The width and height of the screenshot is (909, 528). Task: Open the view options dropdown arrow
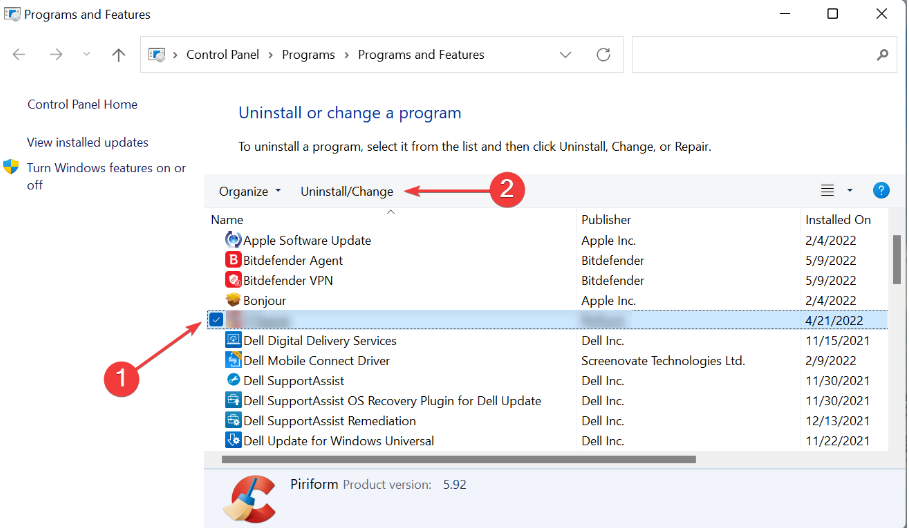click(850, 190)
